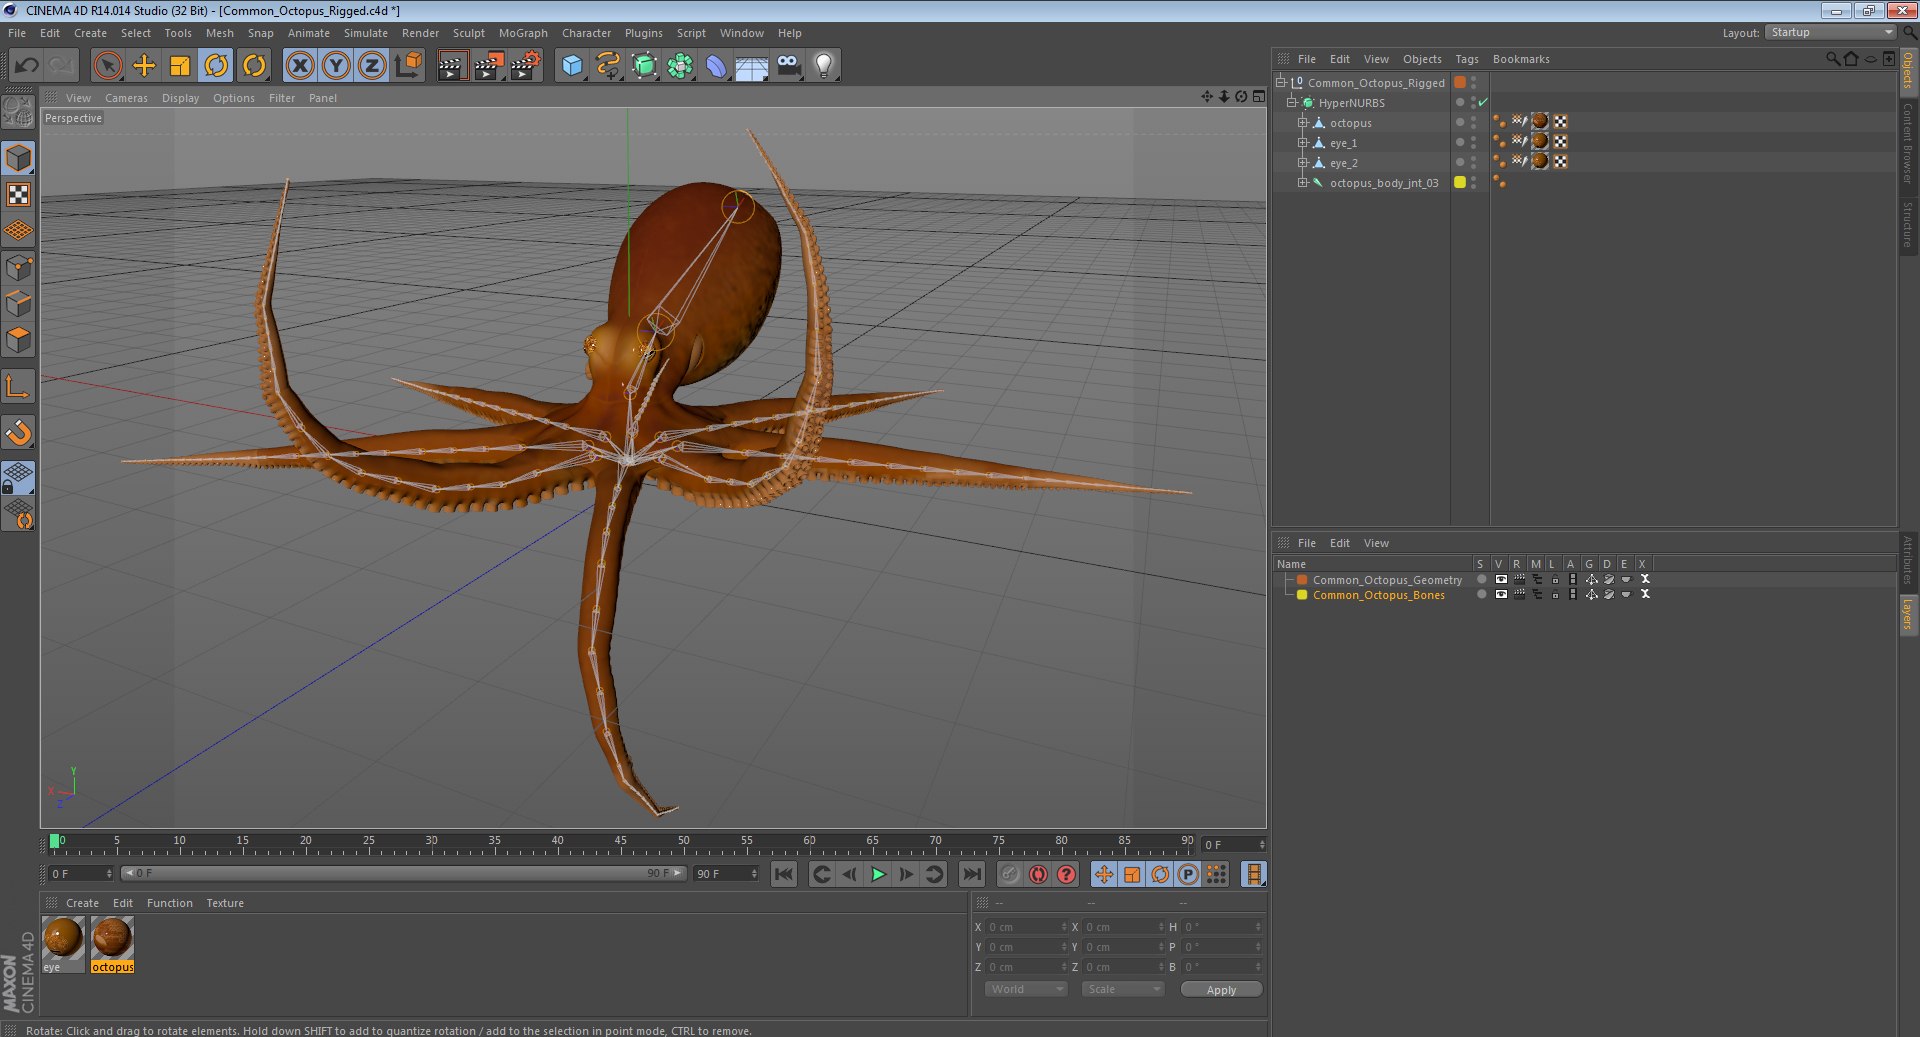Click yellow layer swatch on octopus_body_jnt_03
Screen dimensions: 1920x1037
(1460, 182)
